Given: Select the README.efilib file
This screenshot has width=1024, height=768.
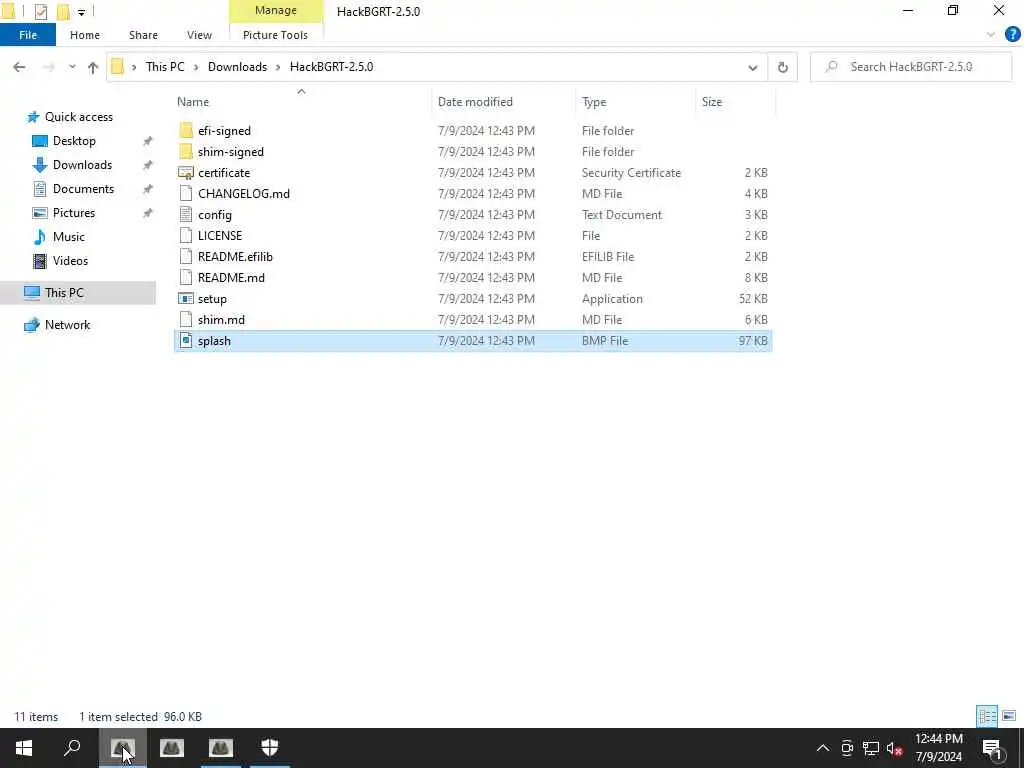Looking at the screenshot, I should coord(235,257).
